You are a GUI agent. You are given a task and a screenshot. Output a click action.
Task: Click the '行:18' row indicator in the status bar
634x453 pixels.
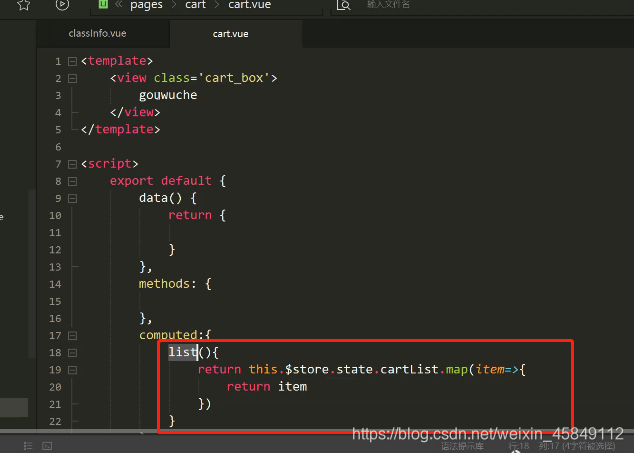pos(519,447)
